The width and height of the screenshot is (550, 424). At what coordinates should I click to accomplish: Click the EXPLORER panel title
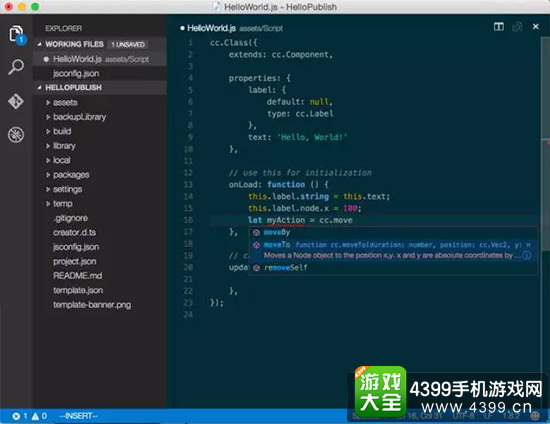tap(63, 28)
